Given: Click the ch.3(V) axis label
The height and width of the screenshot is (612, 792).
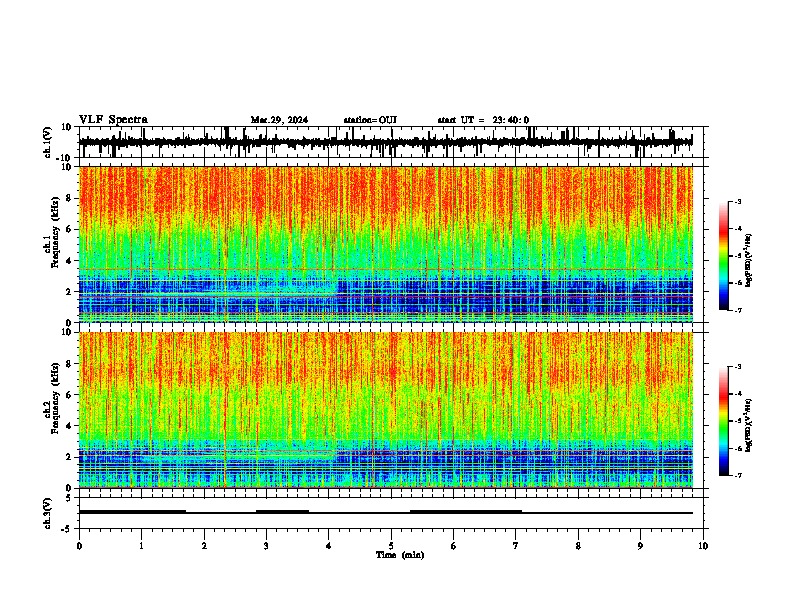Looking at the screenshot, I should tap(48, 514).
